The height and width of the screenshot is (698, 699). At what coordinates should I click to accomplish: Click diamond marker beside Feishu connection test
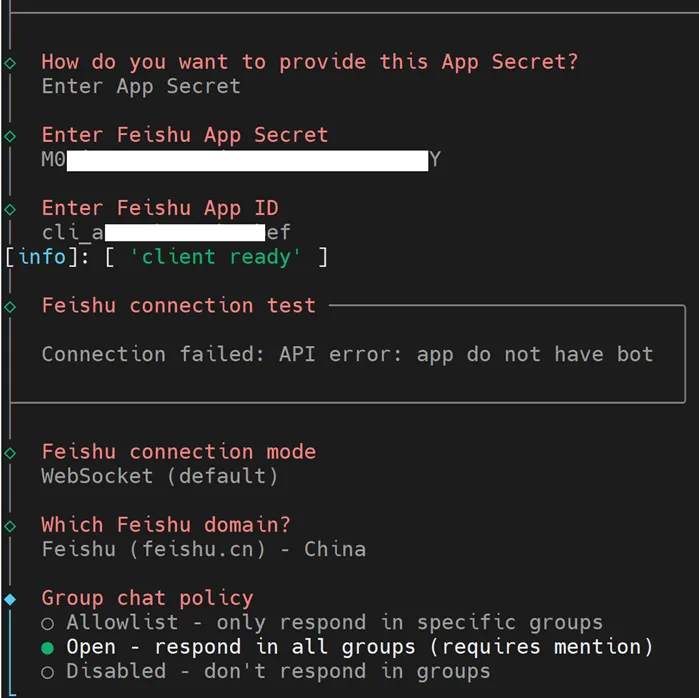click(10, 307)
